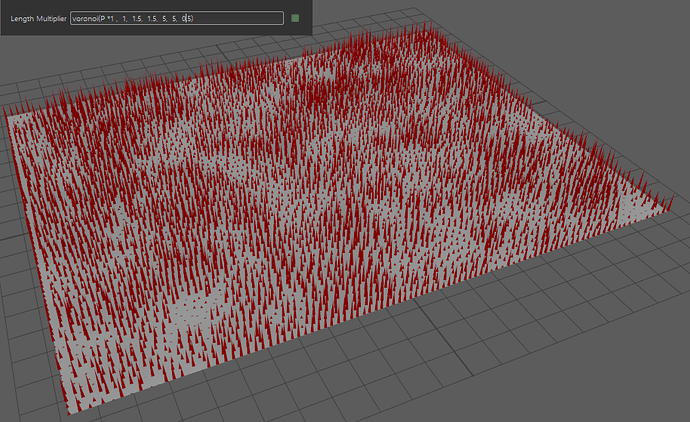
Task: Click the 0.5 value ending the expression
Action: point(187,18)
